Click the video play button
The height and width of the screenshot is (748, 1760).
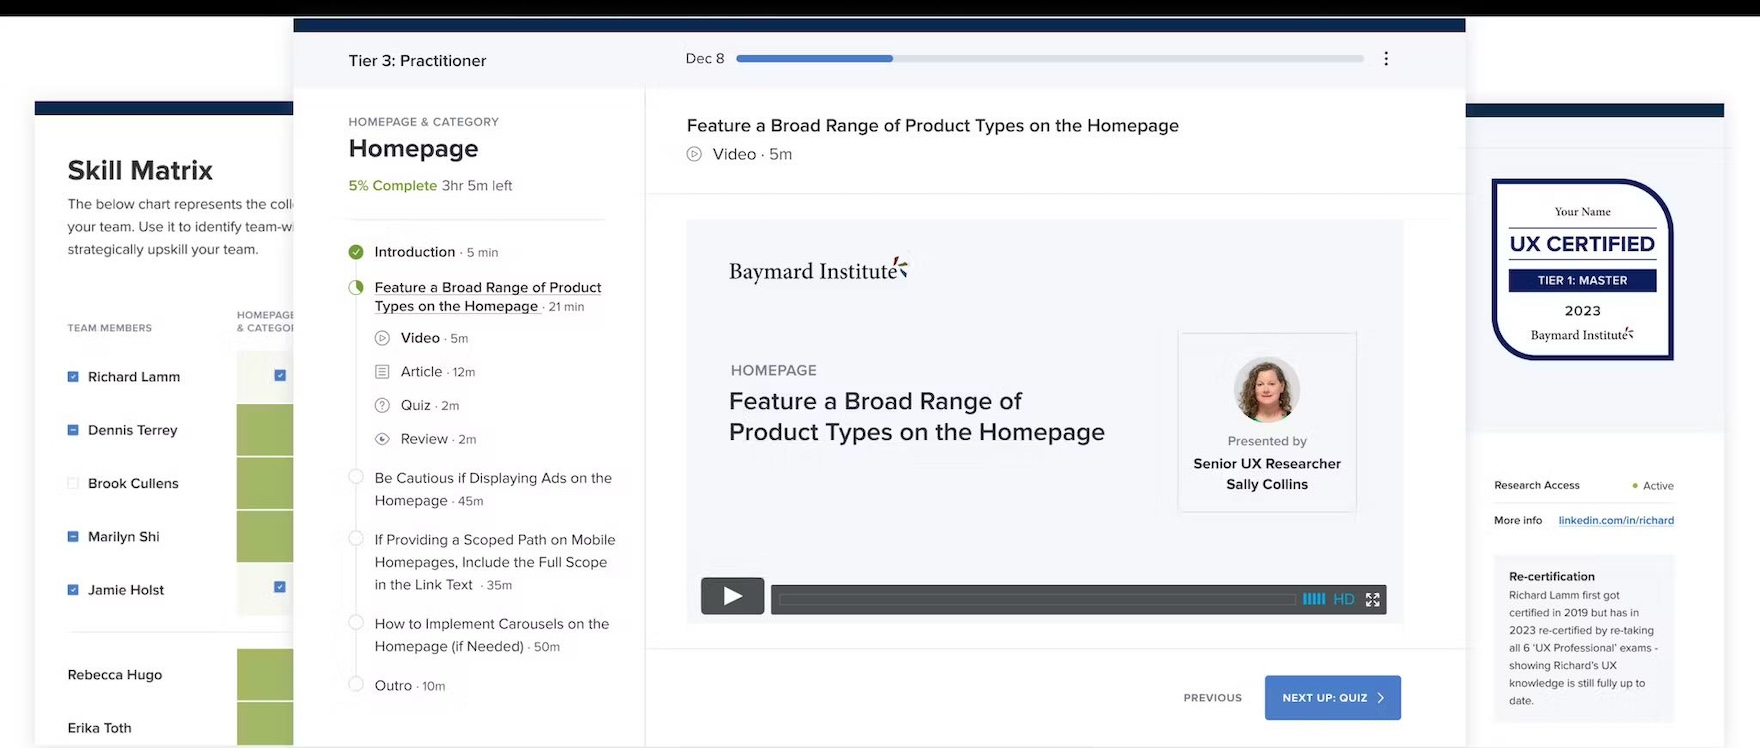point(732,596)
